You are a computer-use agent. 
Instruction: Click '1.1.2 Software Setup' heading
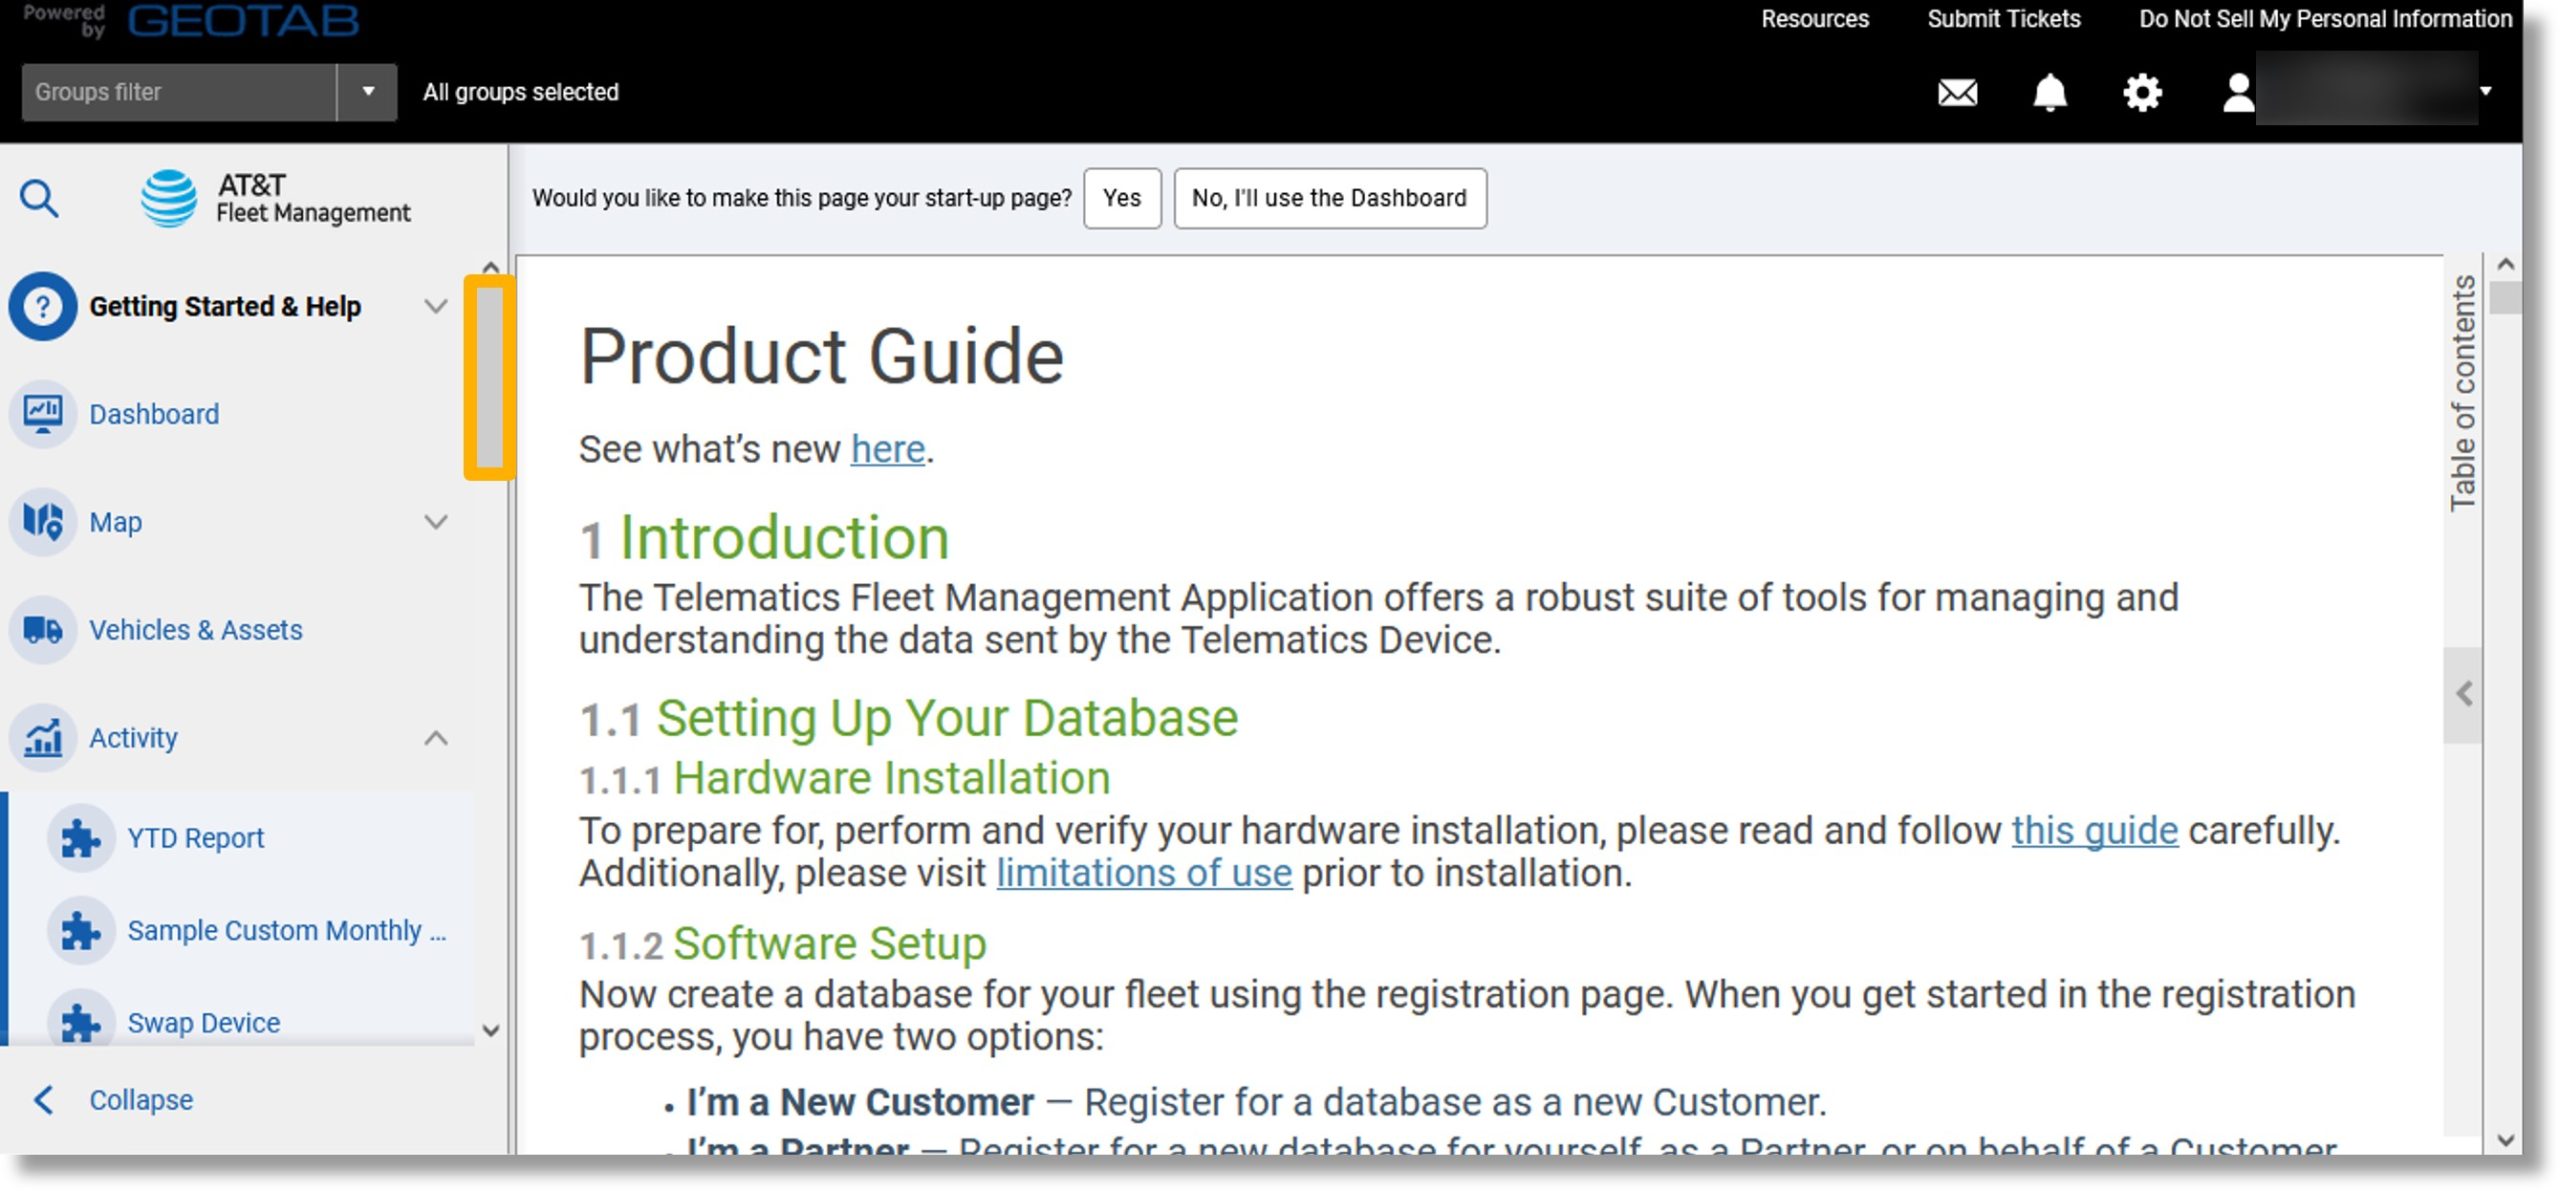click(x=783, y=944)
